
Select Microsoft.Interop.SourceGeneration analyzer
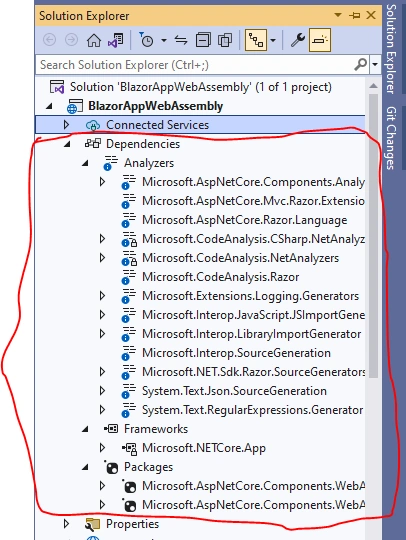pyautogui.click(x=236, y=353)
